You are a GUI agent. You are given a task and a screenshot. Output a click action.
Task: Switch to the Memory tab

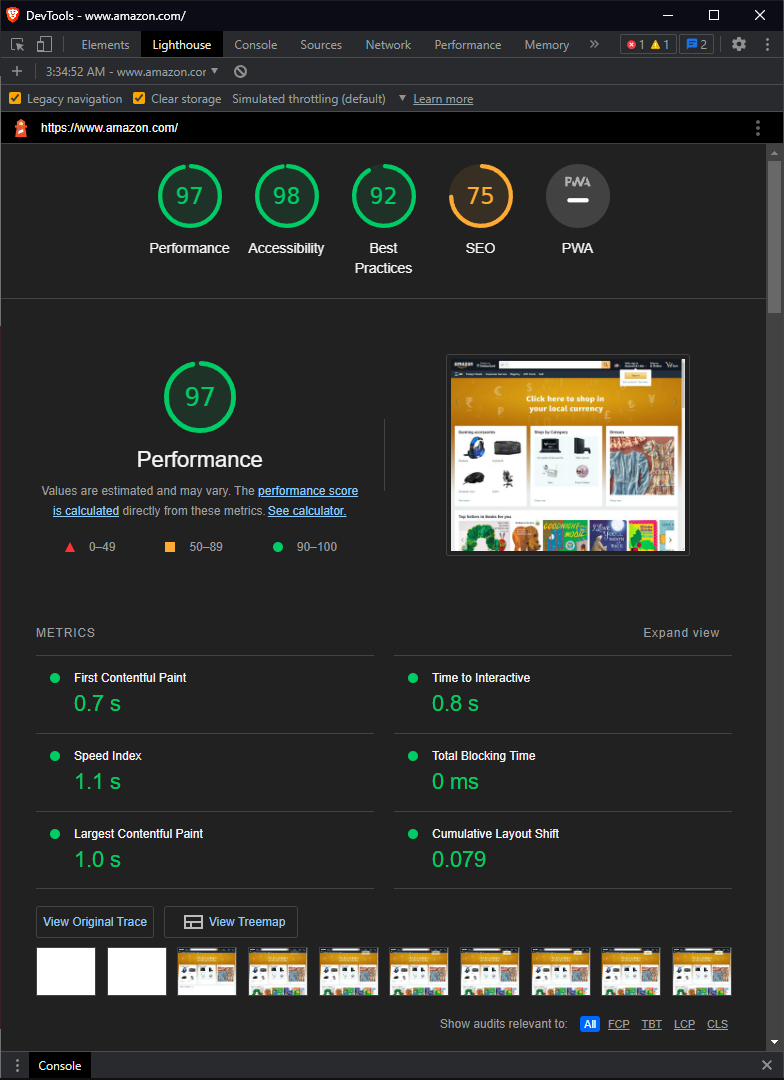(546, 45)
